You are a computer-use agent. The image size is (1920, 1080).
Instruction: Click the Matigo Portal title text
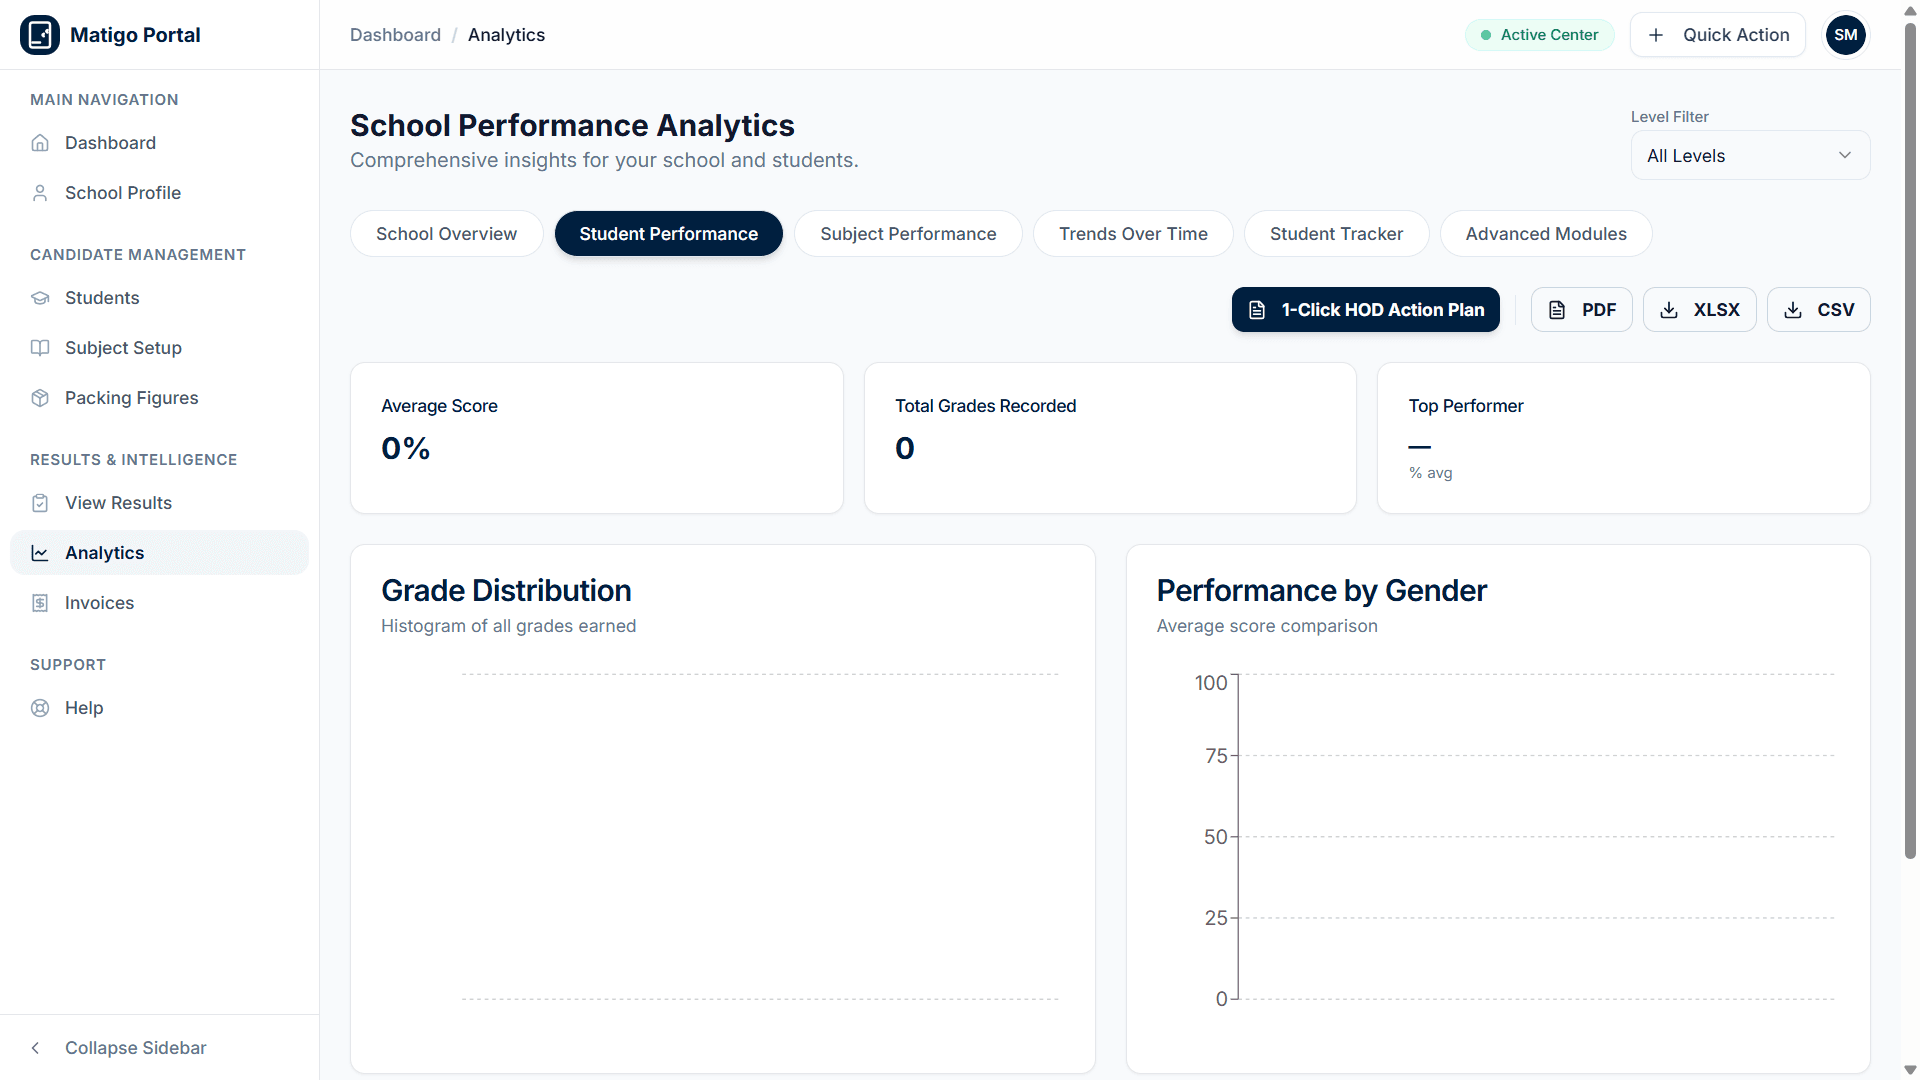135,35
